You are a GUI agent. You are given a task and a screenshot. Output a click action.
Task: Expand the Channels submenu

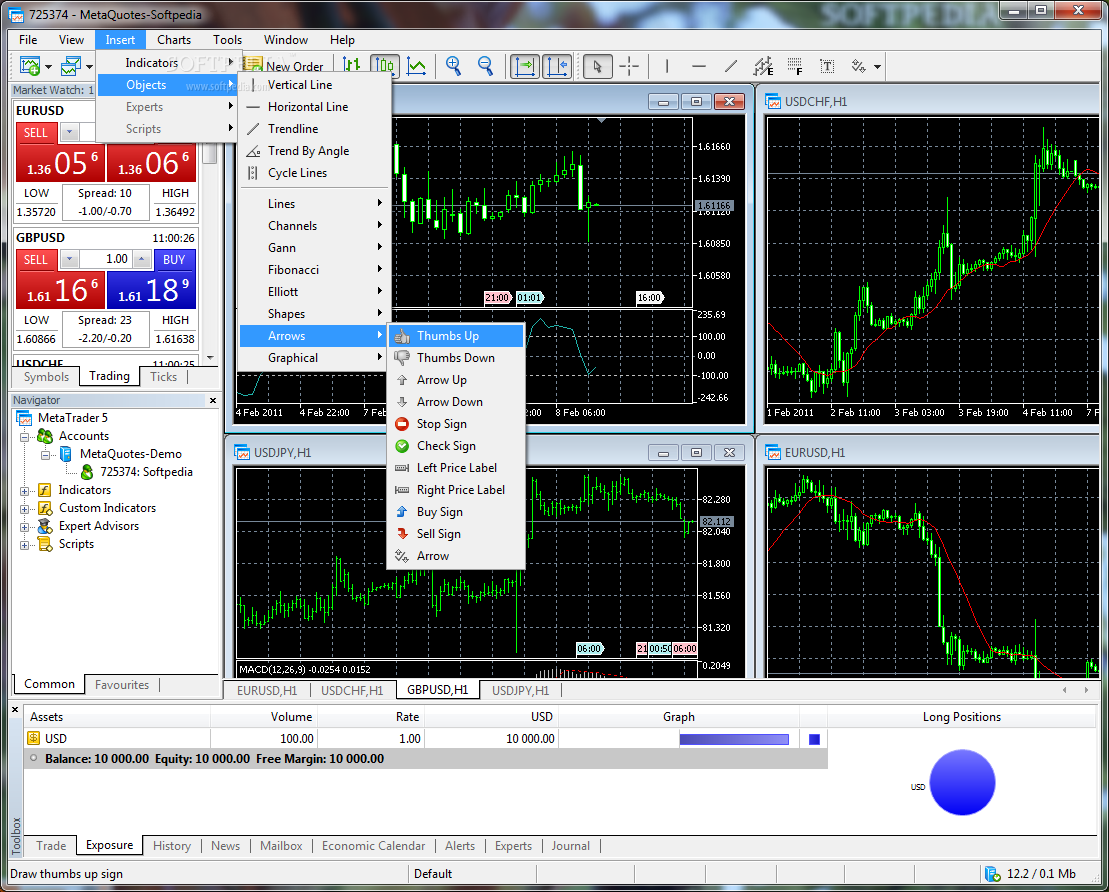[x=315, y=226]
